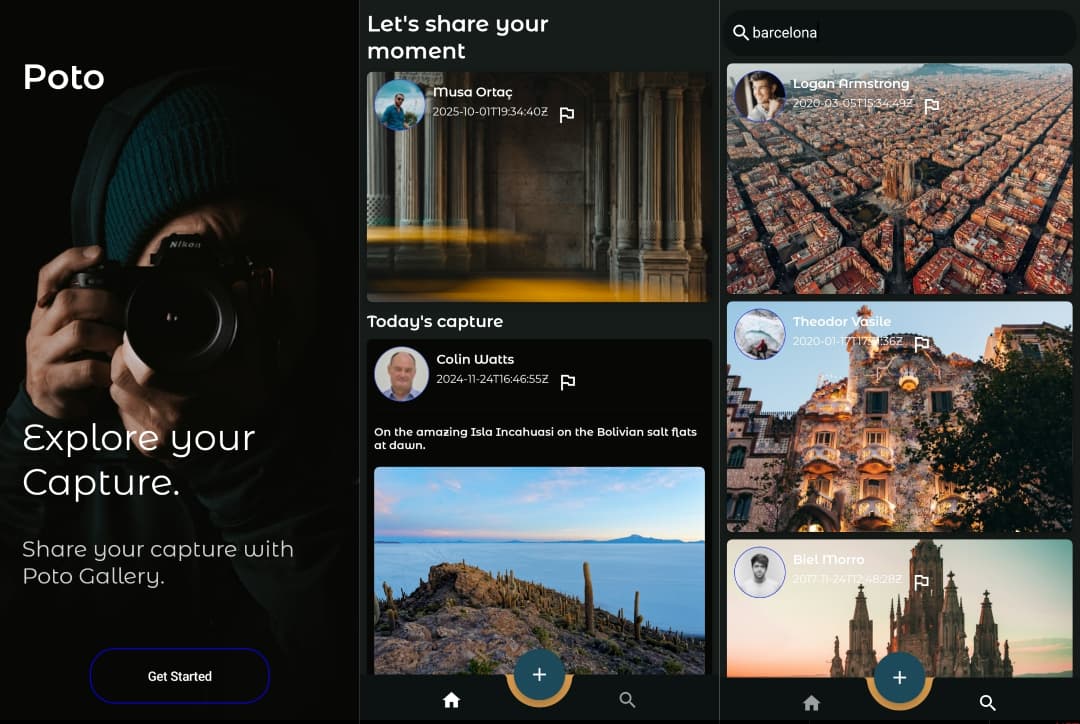Flag Musa Ortaç's post
This screenshot has width=1080, height=724.
[x=567, y=115]
